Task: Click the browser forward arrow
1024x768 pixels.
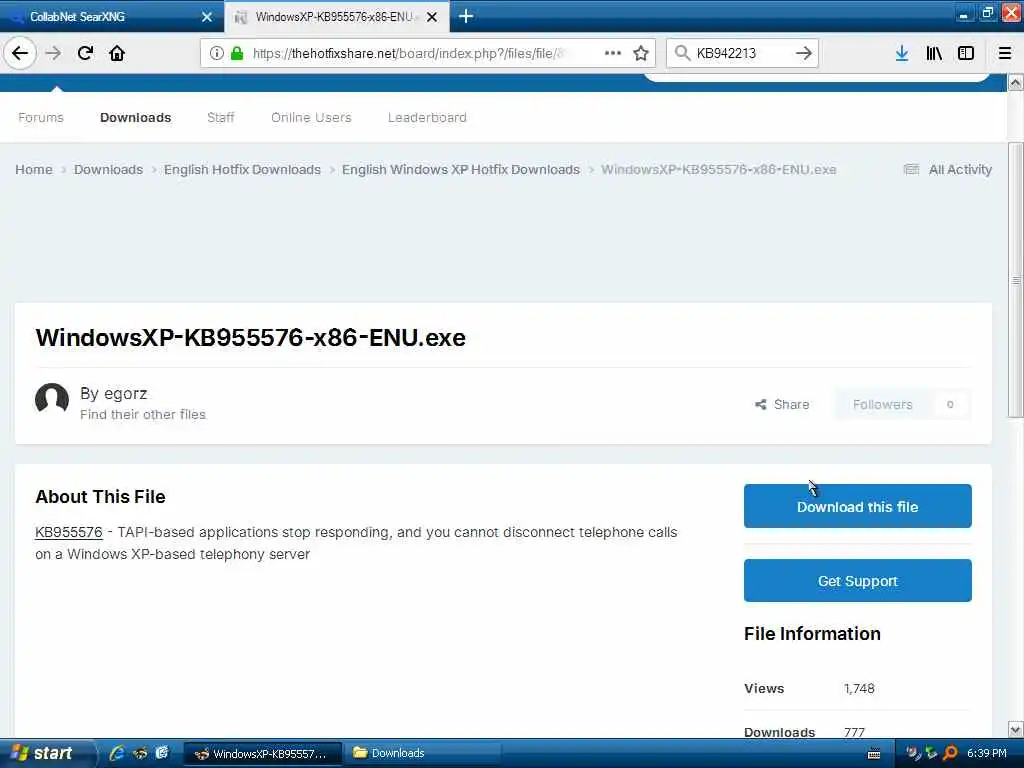Action: tap(54, 53)
